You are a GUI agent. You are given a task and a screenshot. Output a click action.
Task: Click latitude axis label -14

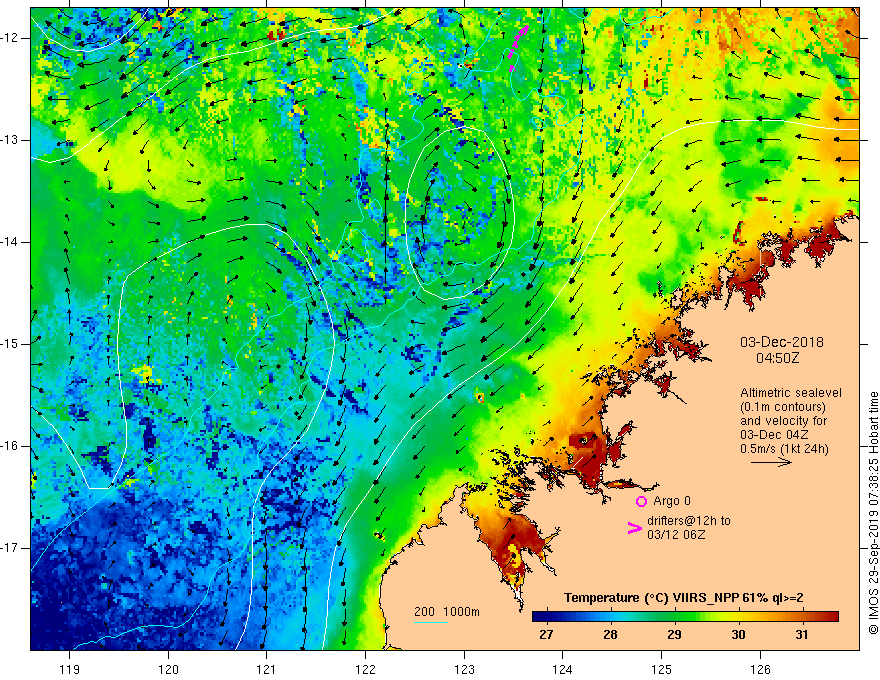pyautogui.click(x=10, y=242)
